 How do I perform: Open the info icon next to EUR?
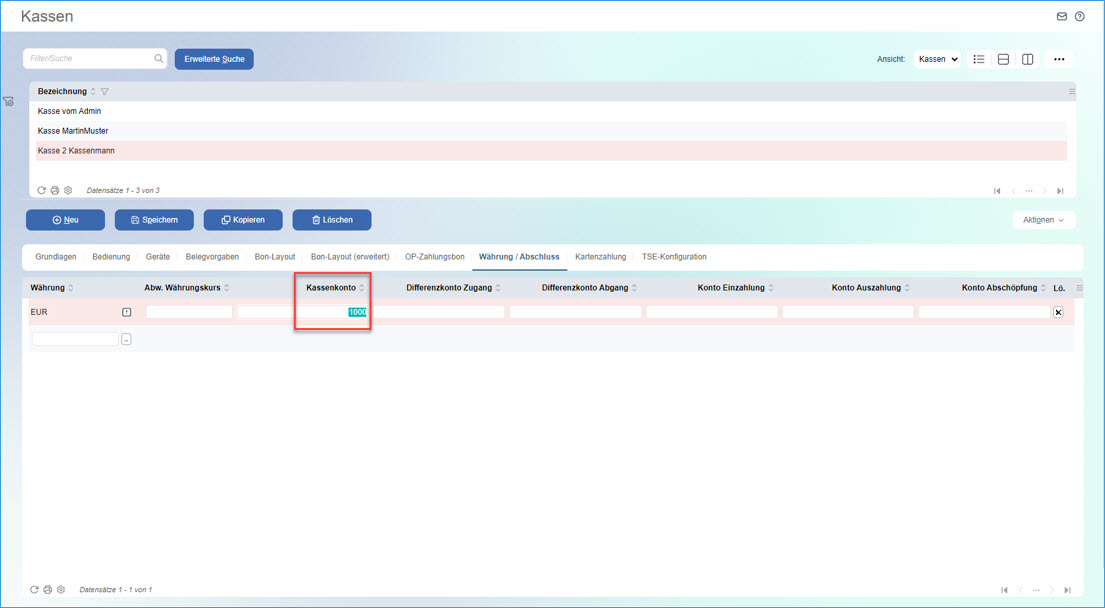tap(124, 312)
